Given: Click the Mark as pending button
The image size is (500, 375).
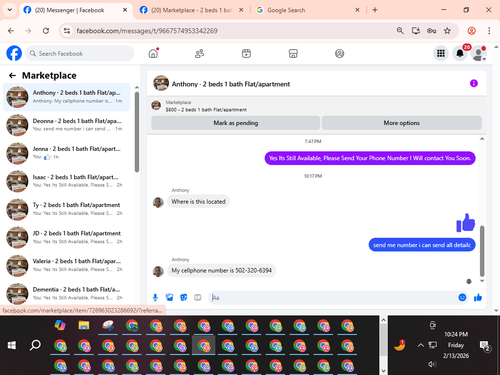Looking at the screenshot, I should (x=236, y=123).
